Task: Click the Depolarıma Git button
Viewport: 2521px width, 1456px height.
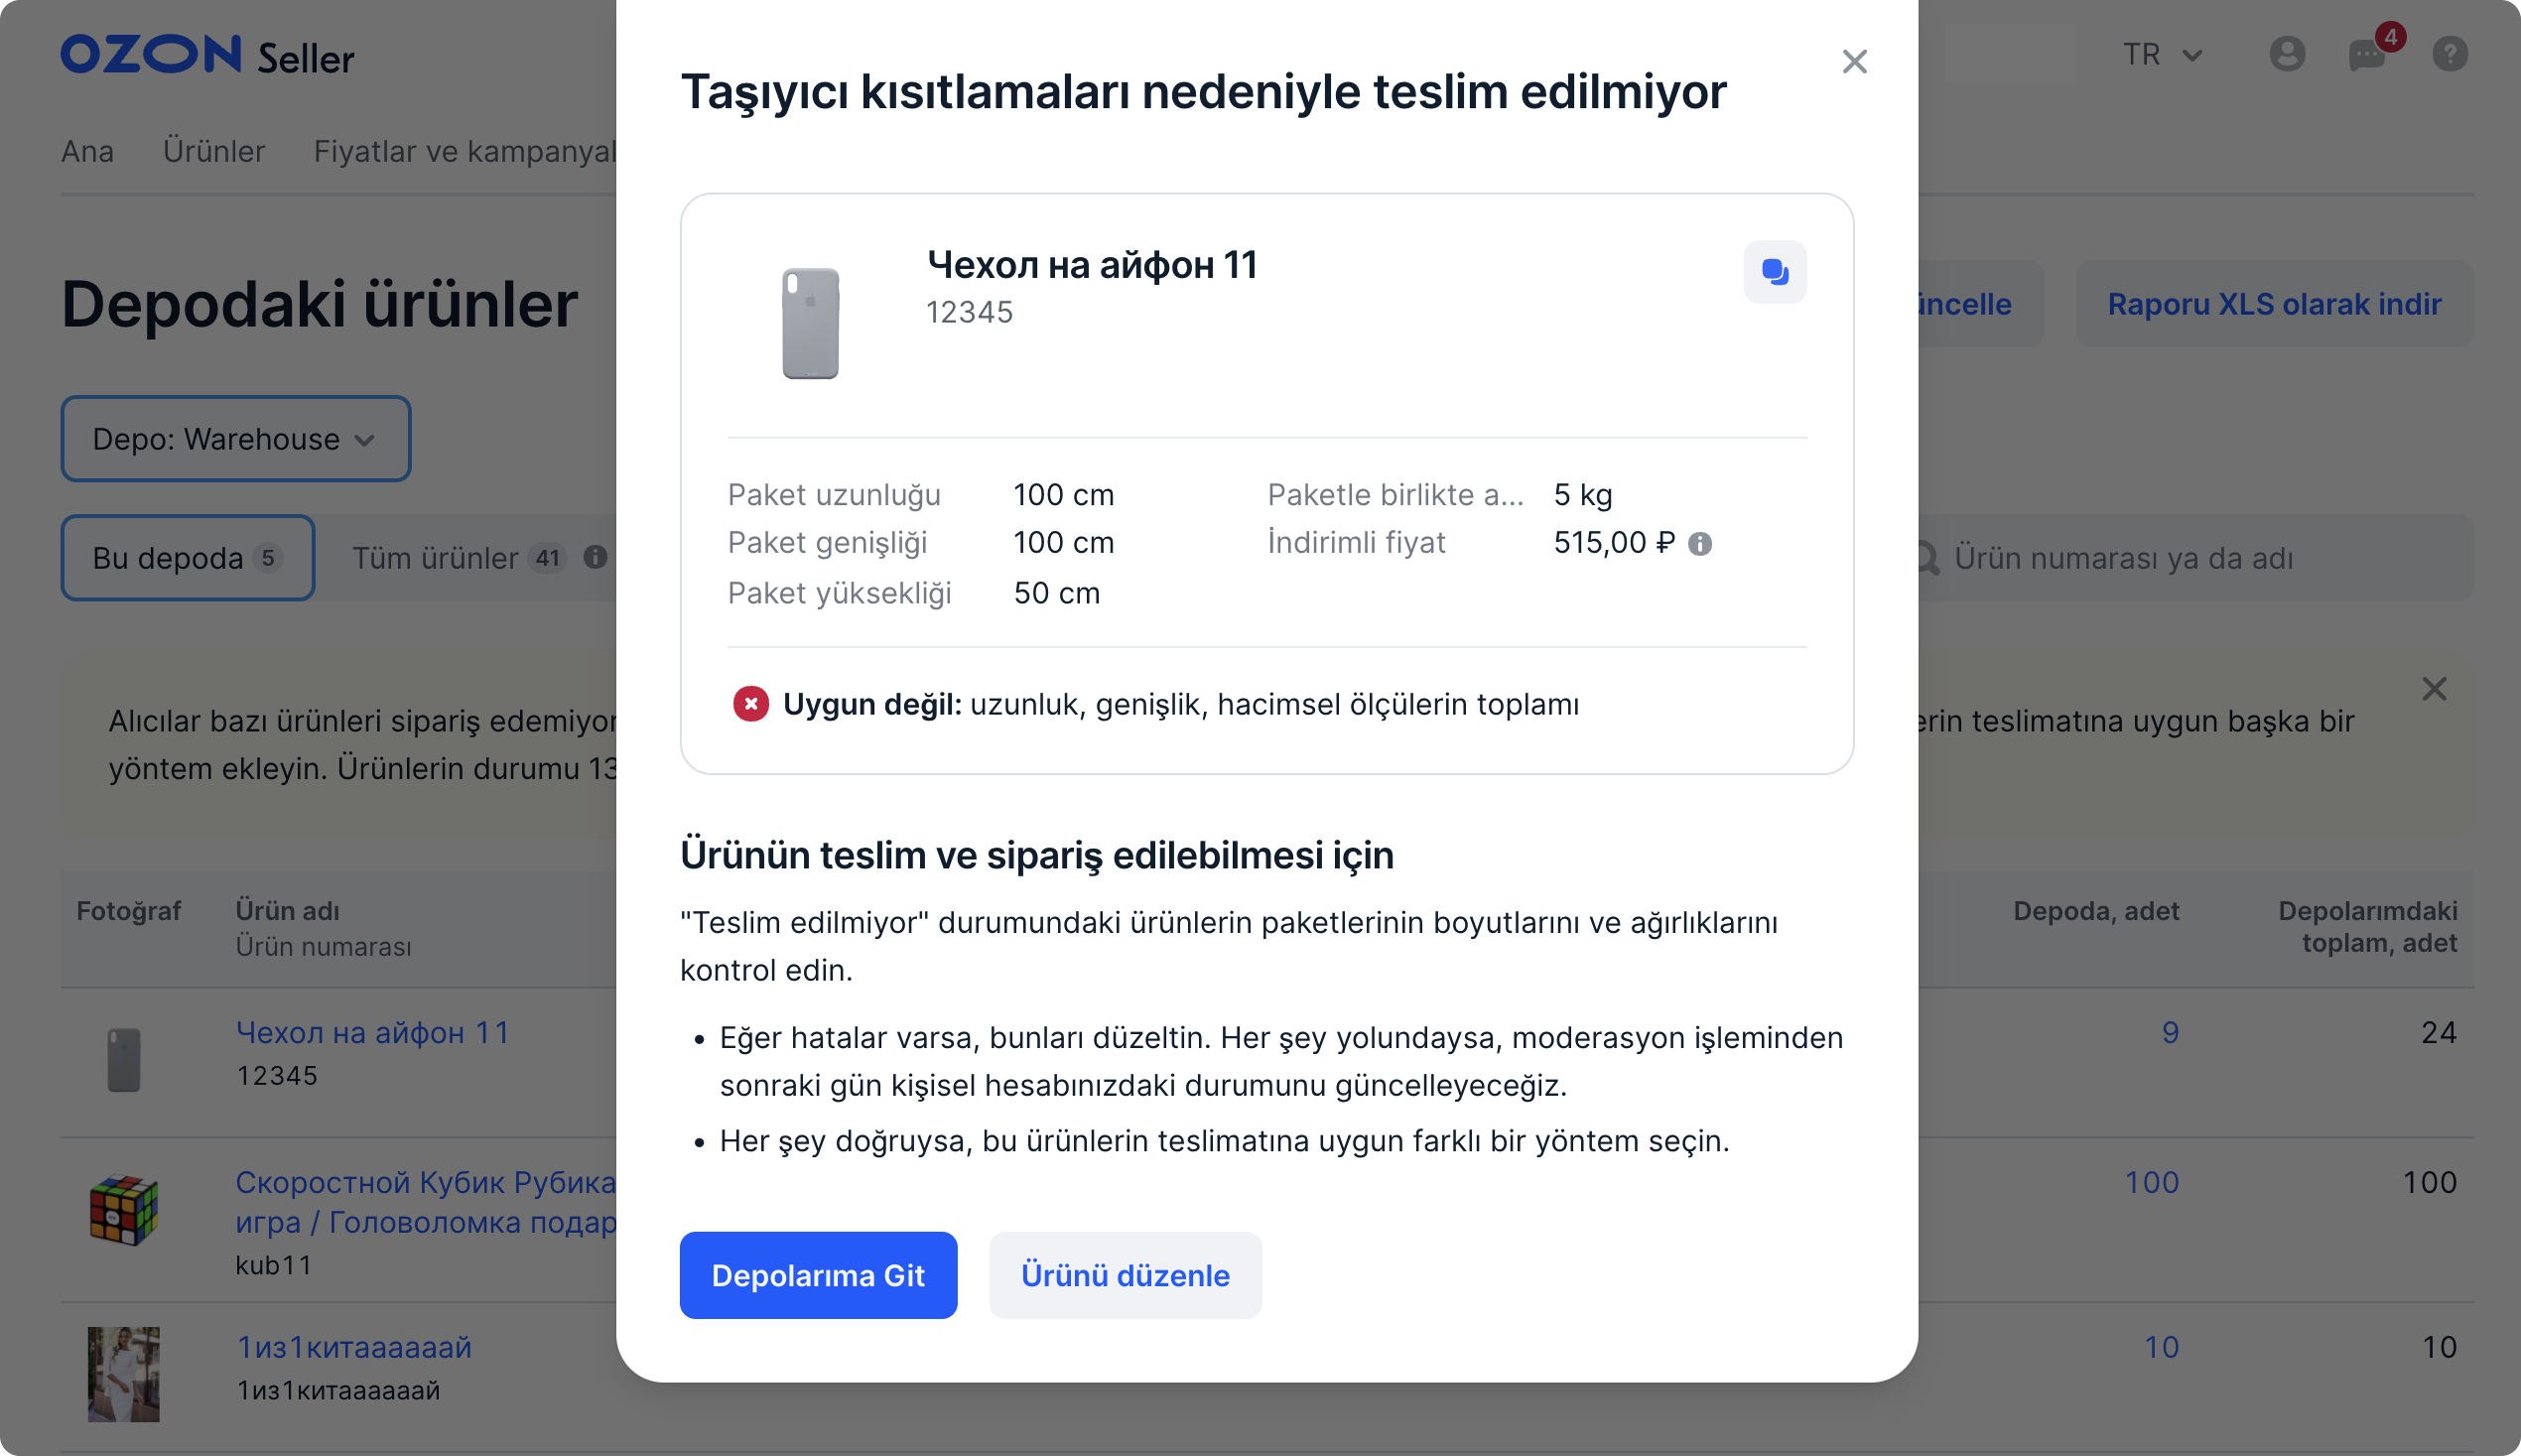Action: click(x=818, y=1275)
